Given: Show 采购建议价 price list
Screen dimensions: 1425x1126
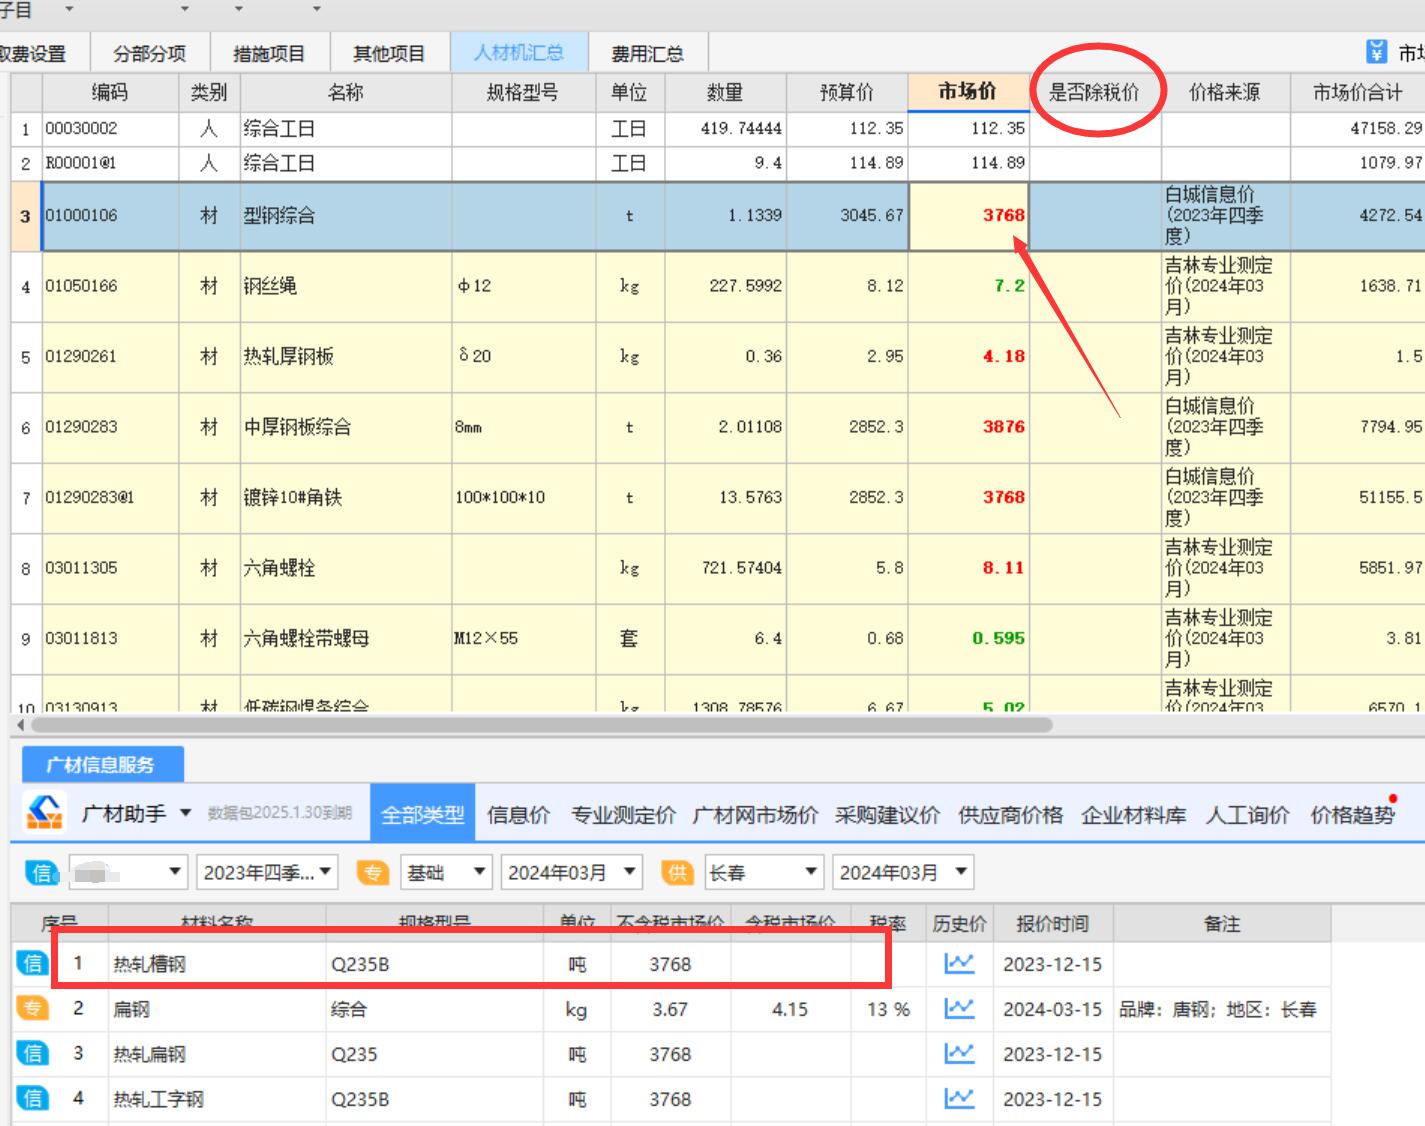Looking at the screenshot, I should (x=887, y=815).
